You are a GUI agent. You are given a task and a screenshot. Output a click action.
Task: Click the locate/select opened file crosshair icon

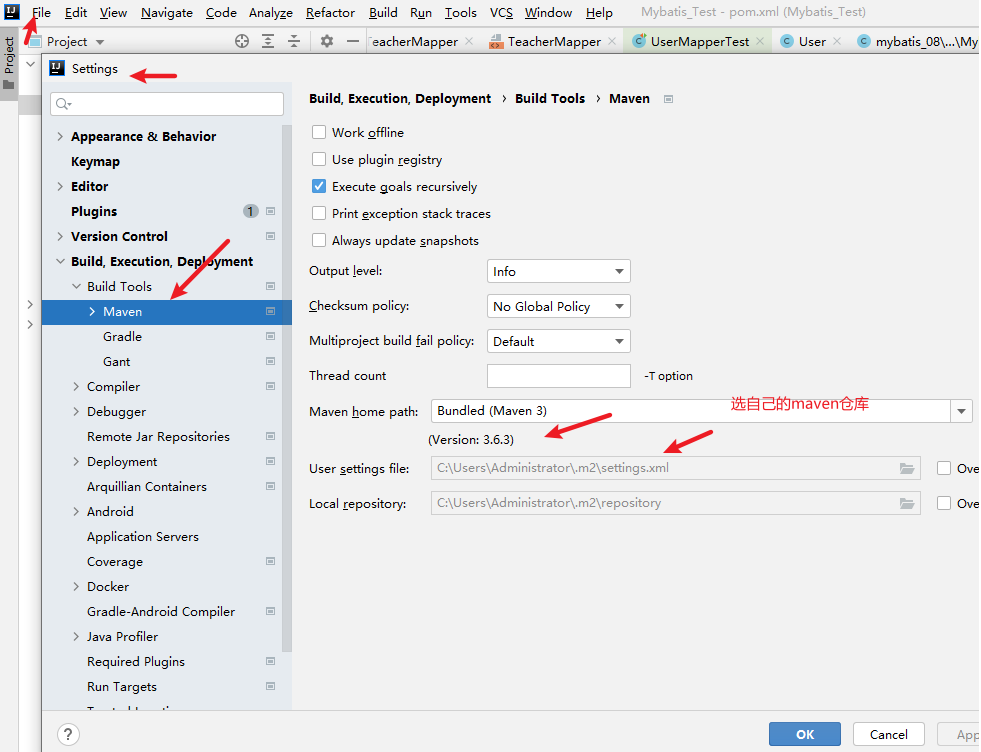(242, 41)
